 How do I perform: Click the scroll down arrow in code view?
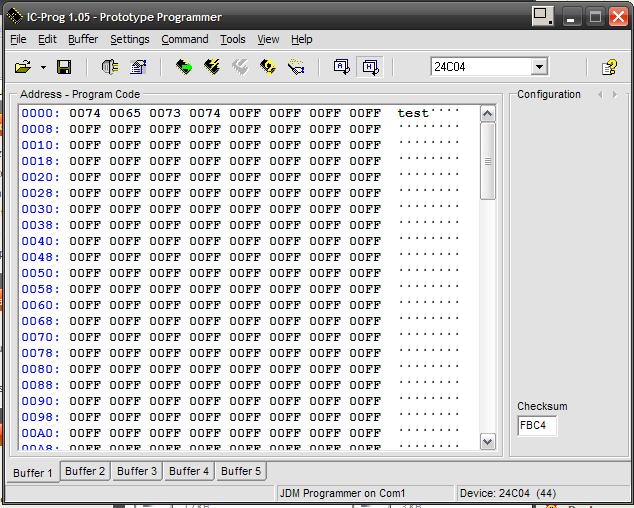tap(488, 441)
